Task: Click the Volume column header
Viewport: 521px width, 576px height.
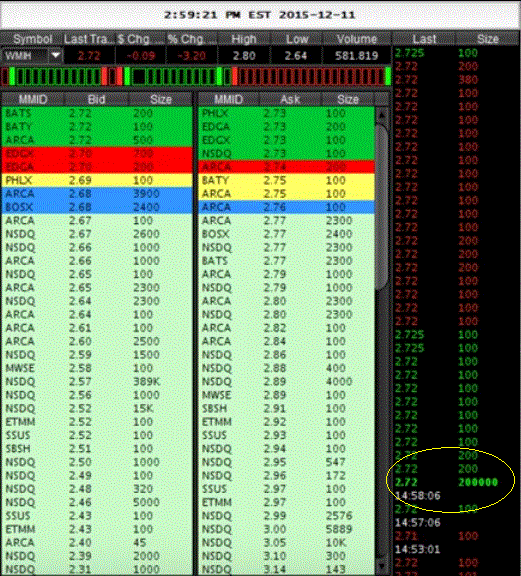Action: 356,39
